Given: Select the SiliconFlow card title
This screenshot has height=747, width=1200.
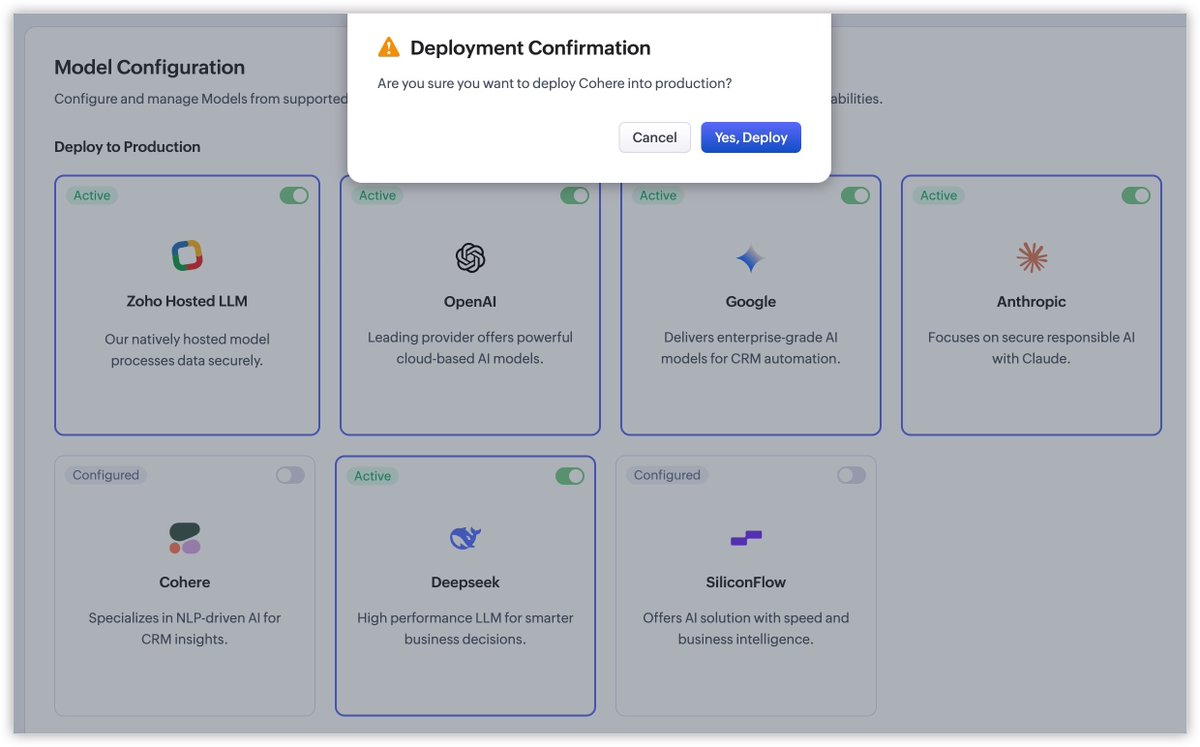Looking at the screenshot, I should click(746, 582).
